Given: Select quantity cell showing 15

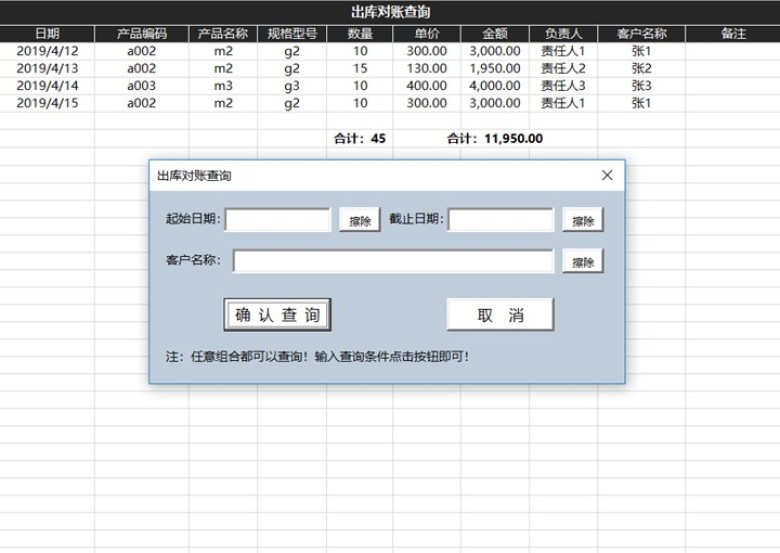Looking at the screenshot, I should coord(360,69).
